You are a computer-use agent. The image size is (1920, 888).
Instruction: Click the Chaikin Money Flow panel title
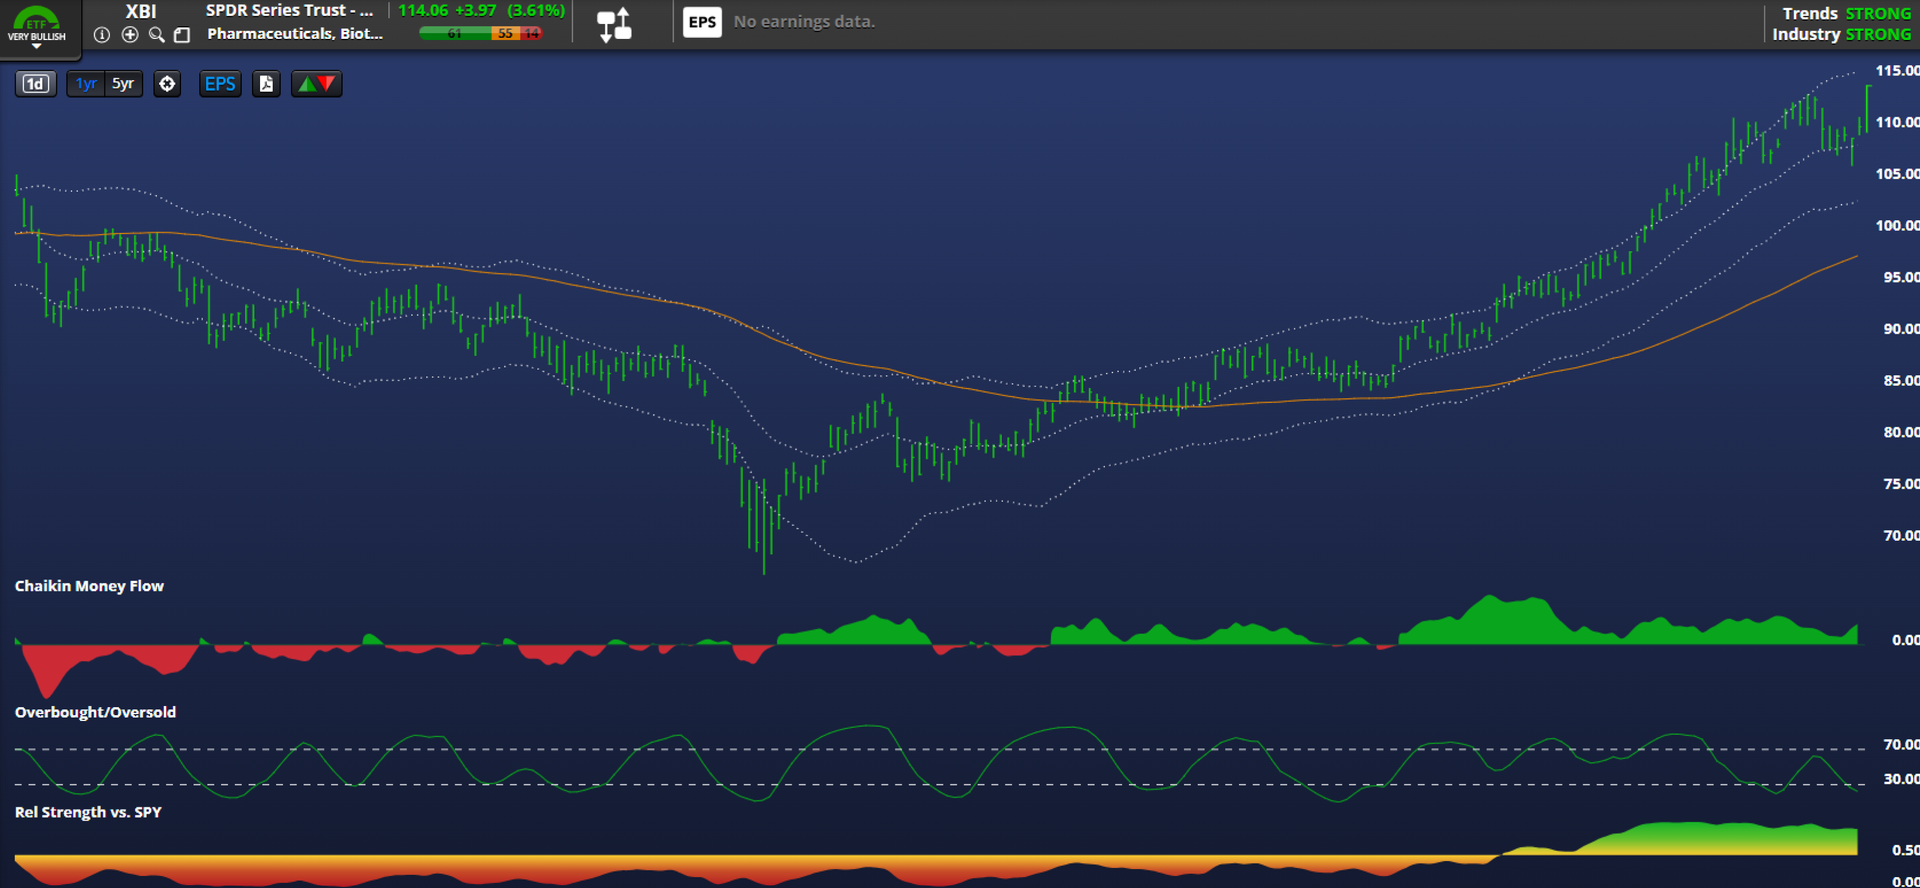coord(89,586)
